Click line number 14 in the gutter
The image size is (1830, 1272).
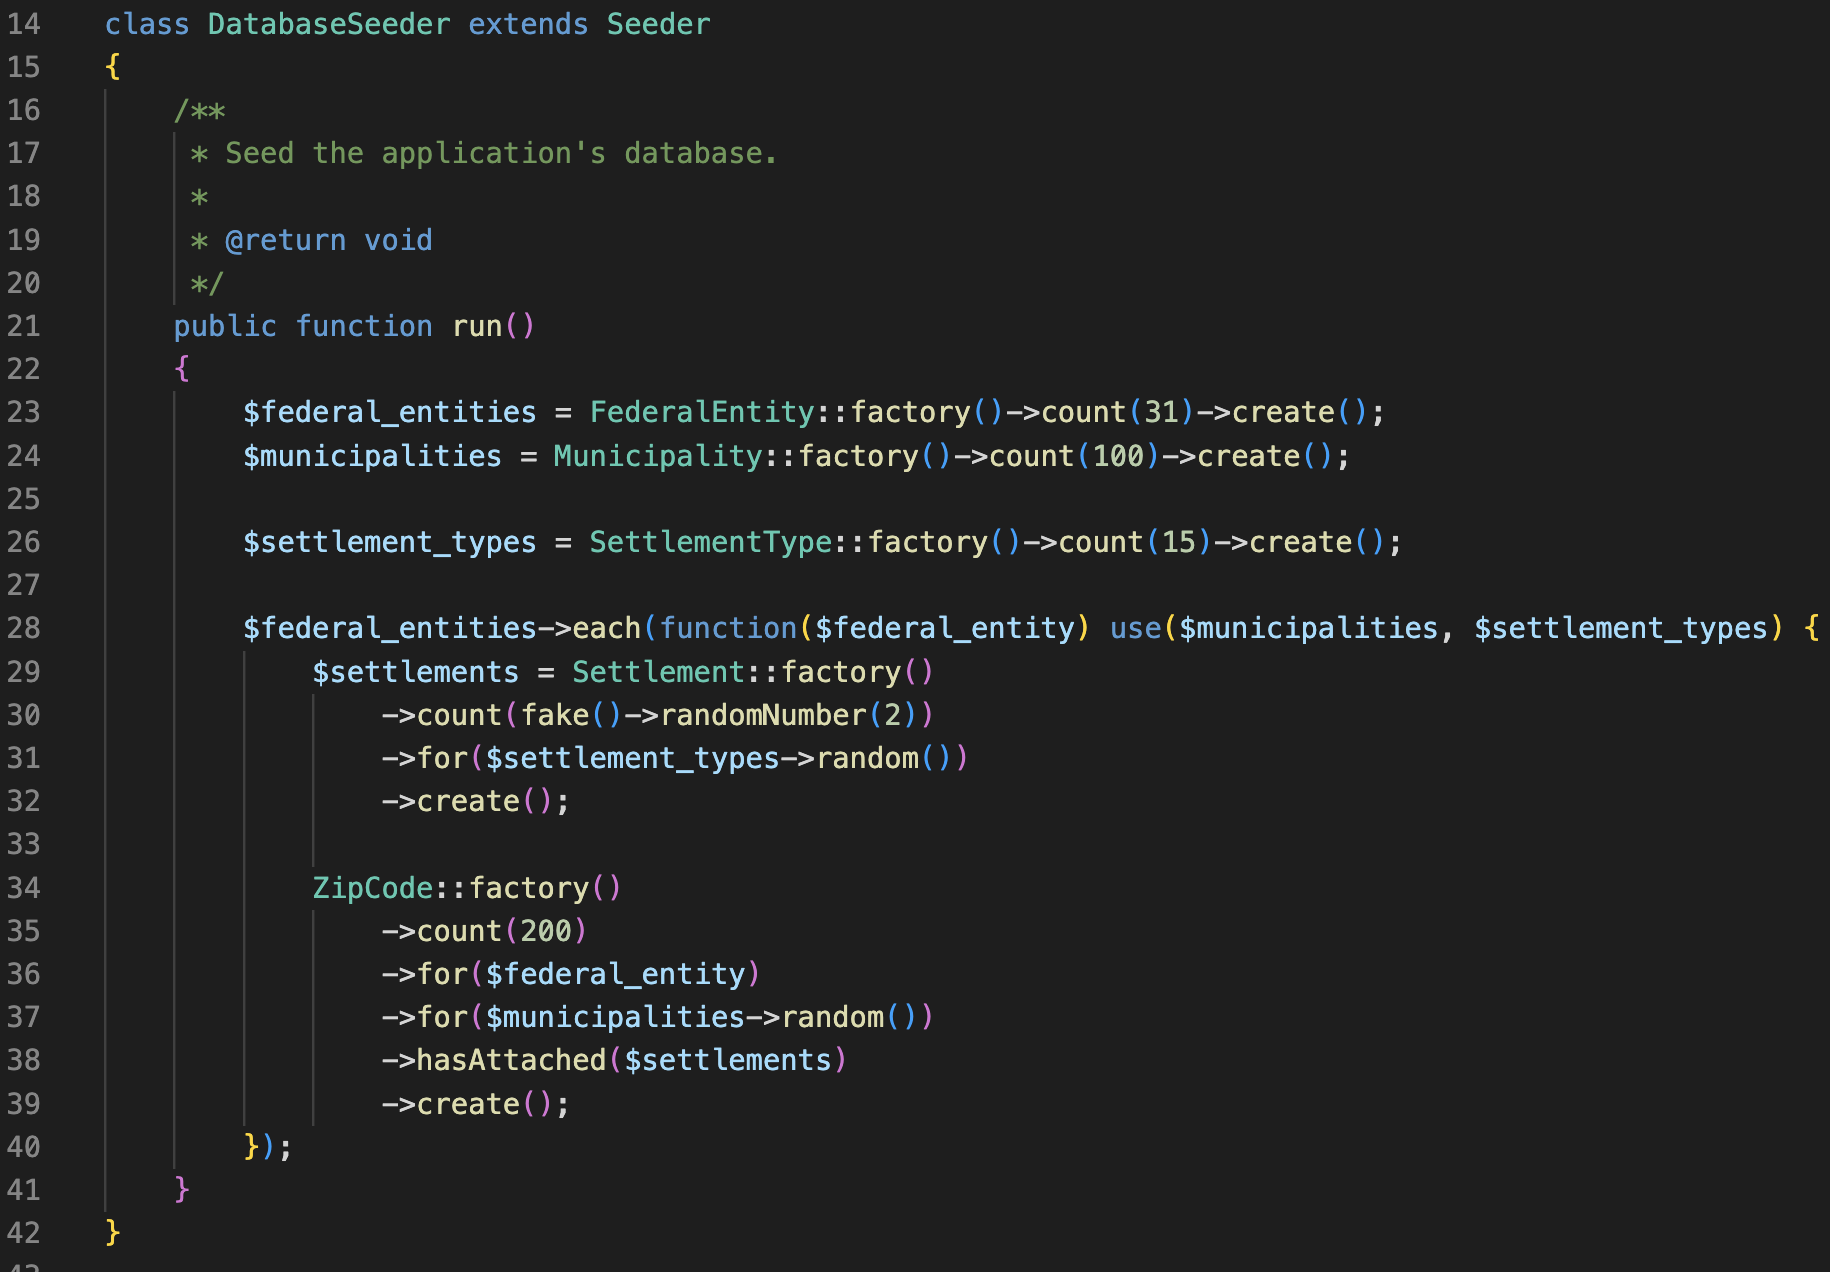pyautogui.click(x=26, y=24)
